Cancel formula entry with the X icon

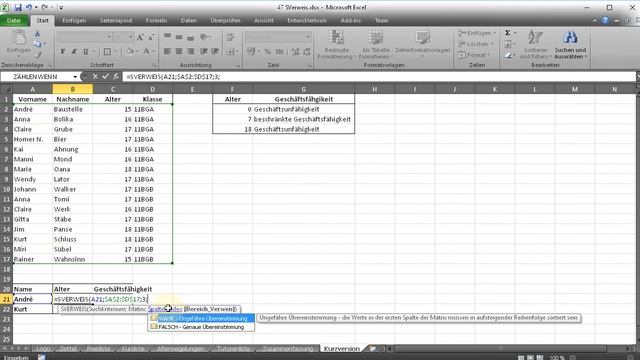tap(95, 76)
